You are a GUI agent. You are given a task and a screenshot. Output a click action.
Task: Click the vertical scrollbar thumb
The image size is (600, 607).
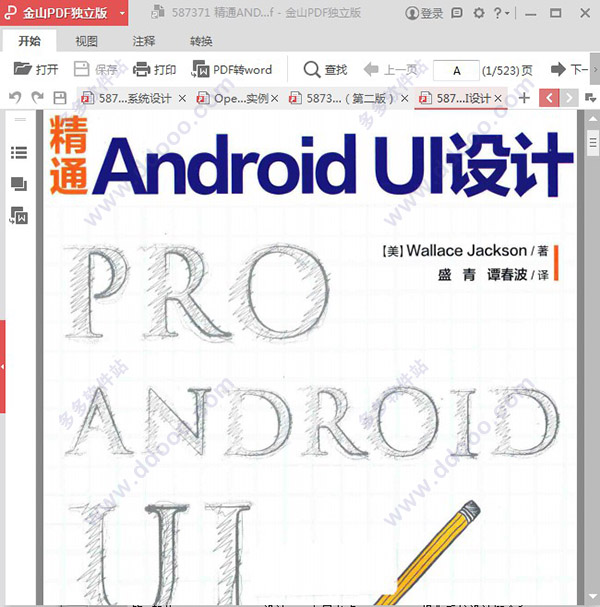click(x=593, y=143)
